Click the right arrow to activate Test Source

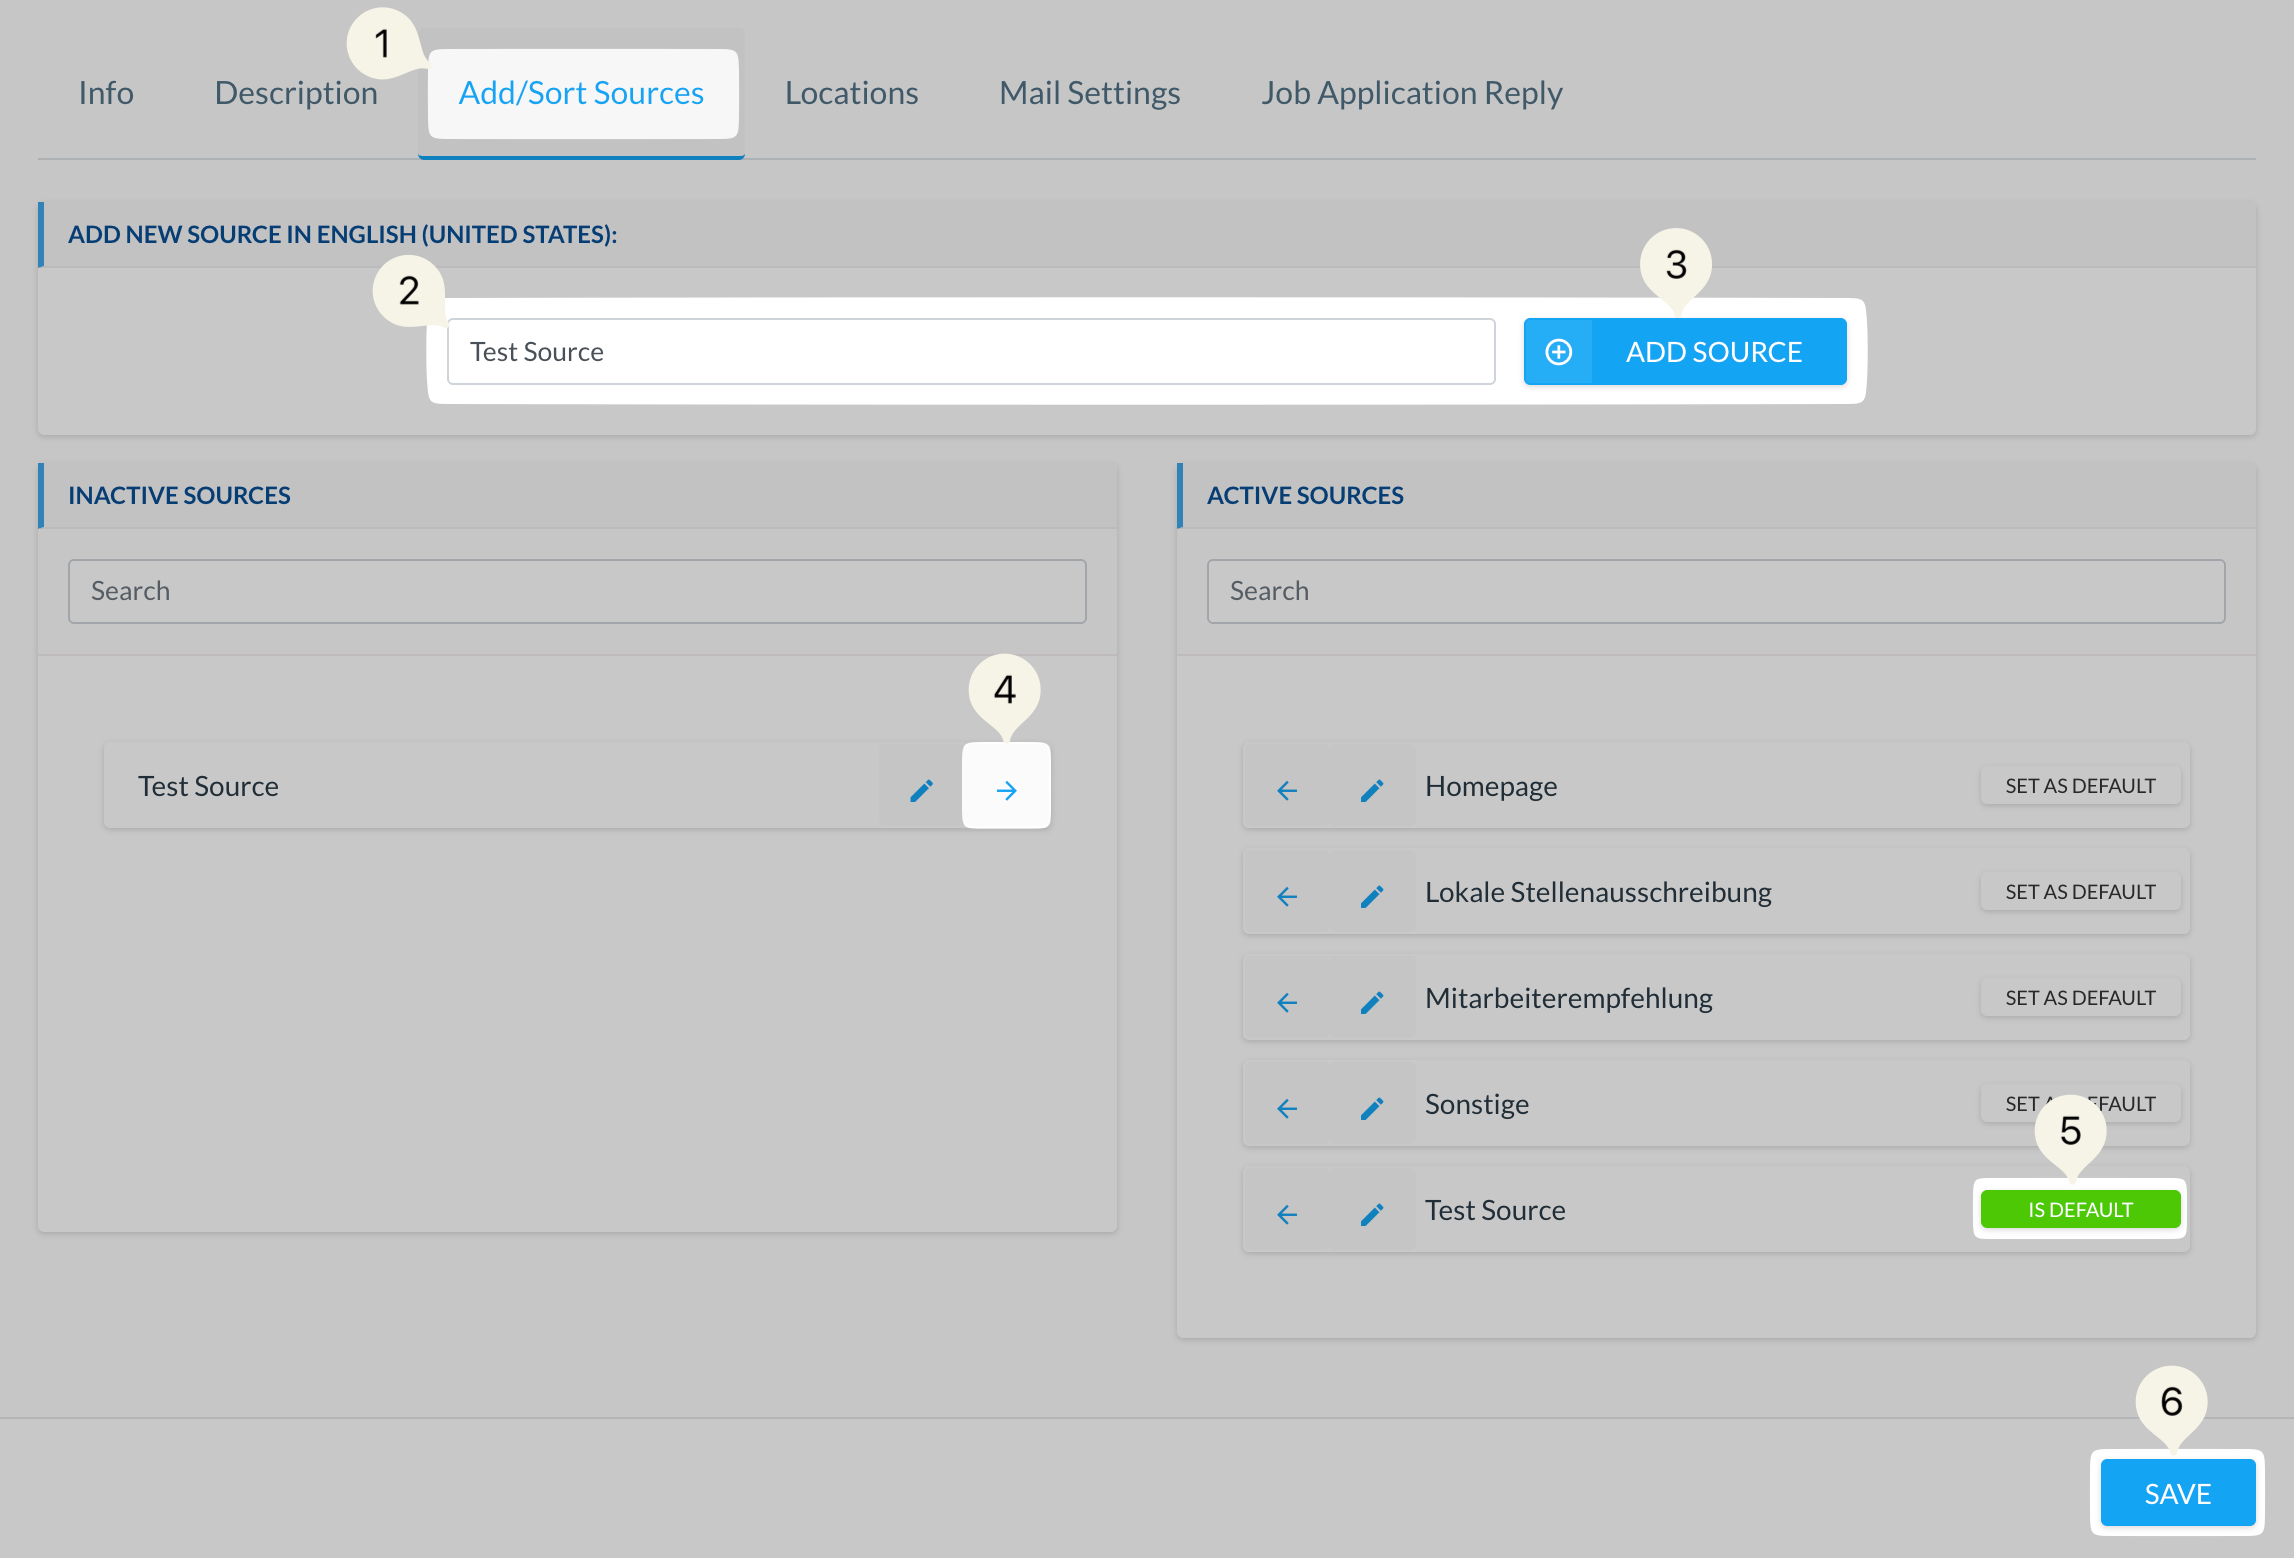[1006, 789]
